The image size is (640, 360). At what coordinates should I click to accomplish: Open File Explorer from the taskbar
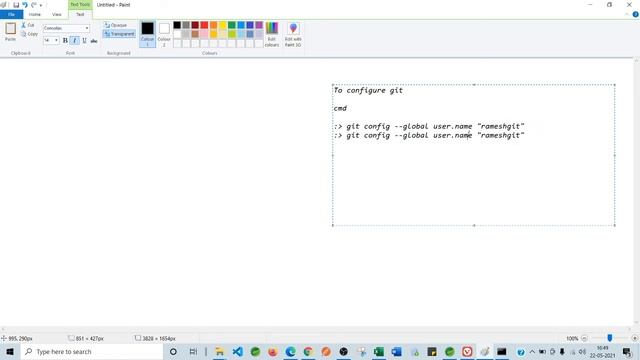[220, 351]
